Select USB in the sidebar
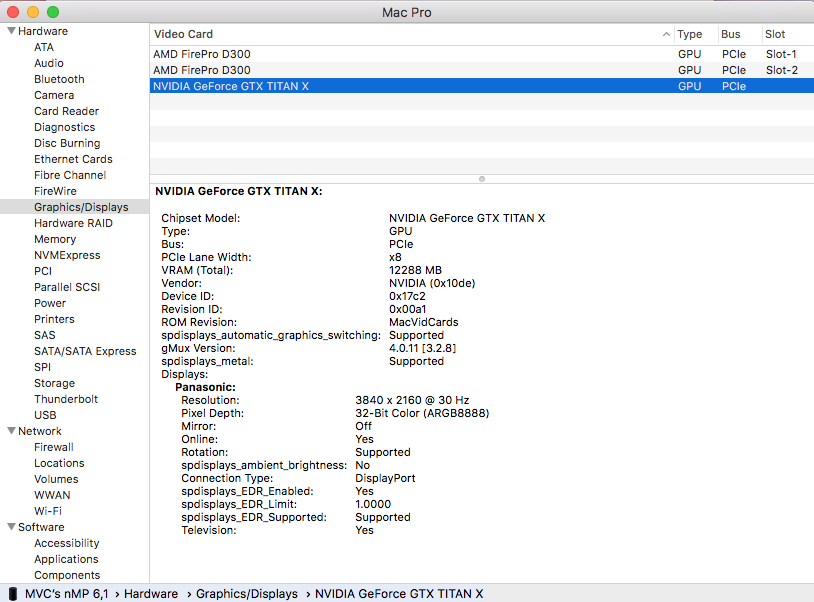The height and width of the screenshot is (602, 814). click(45, 415)
